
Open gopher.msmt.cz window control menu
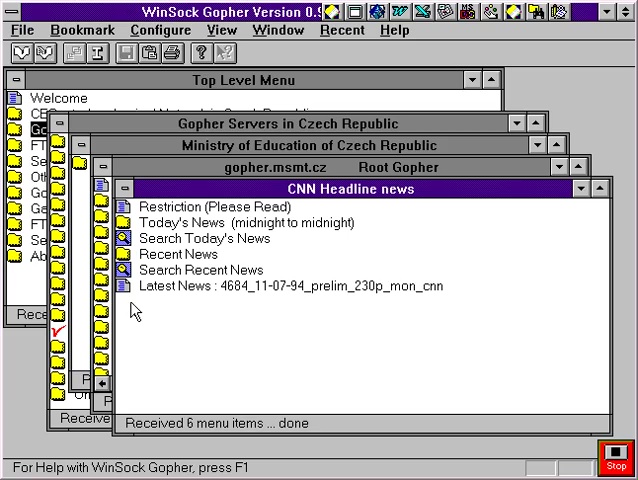point(103,166)
